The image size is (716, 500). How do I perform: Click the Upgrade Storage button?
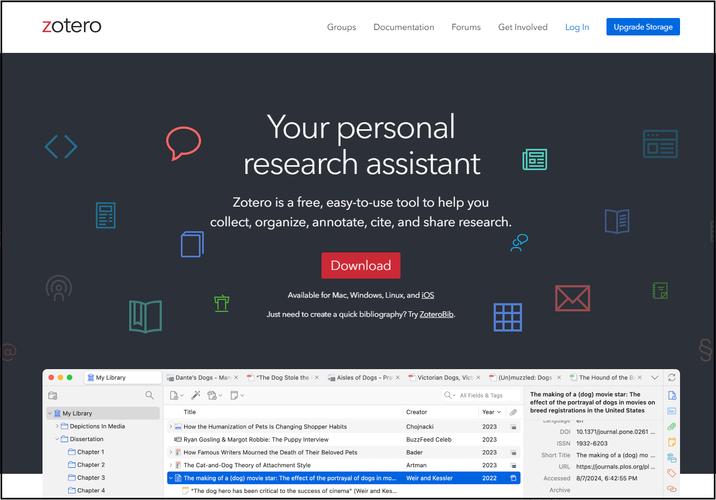point(643,27)
